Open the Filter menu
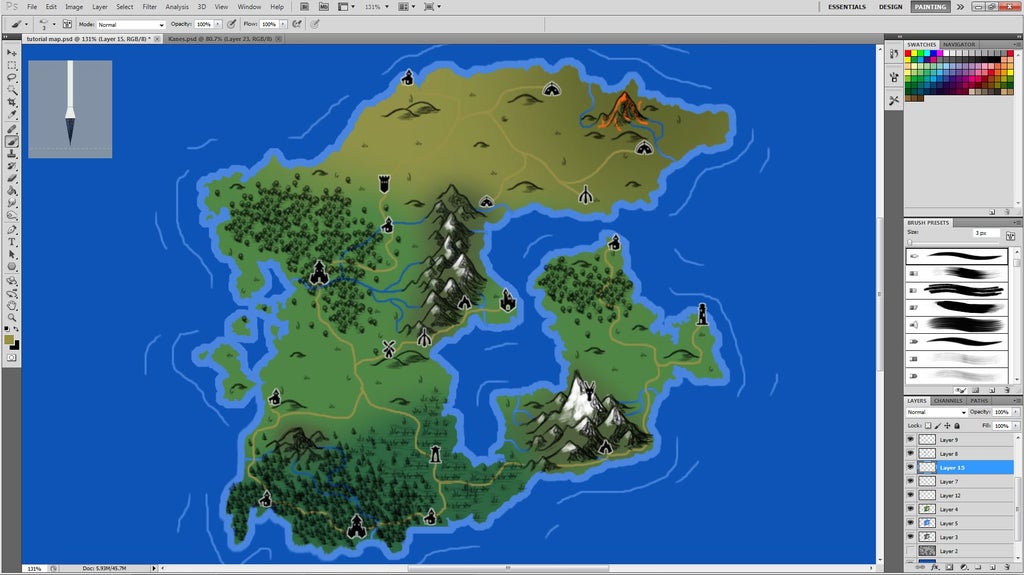1024x575 pixels. click(x=150, y=7)
